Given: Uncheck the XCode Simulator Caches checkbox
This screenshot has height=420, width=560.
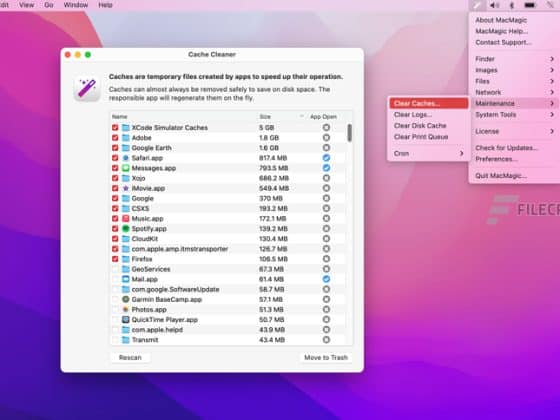Looking at the screenshot, I should (x=115, y=128).
